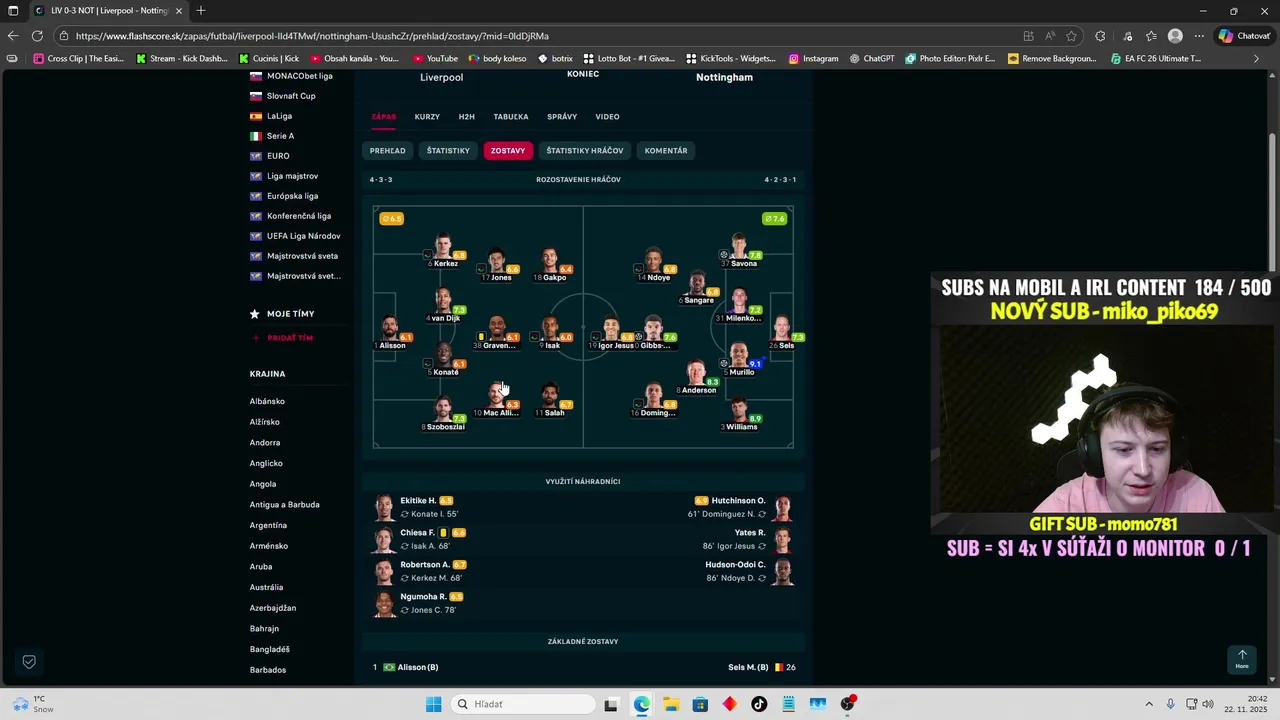Image resolution: width=1280 pixels, height=720 pixels.
Task: Select the ŠTATISTIKY sub-tab
Action: click(448, 151)
